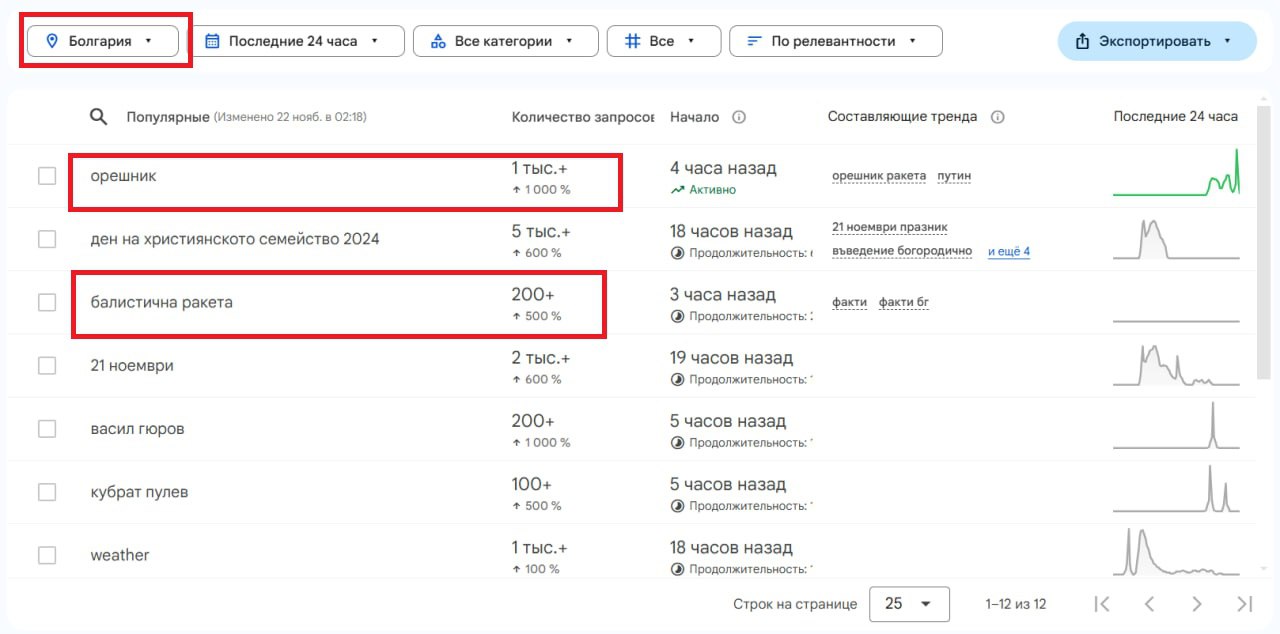Go to the previous results page
Viewport: 1280px width, 634px height.
pos(1150,603)
